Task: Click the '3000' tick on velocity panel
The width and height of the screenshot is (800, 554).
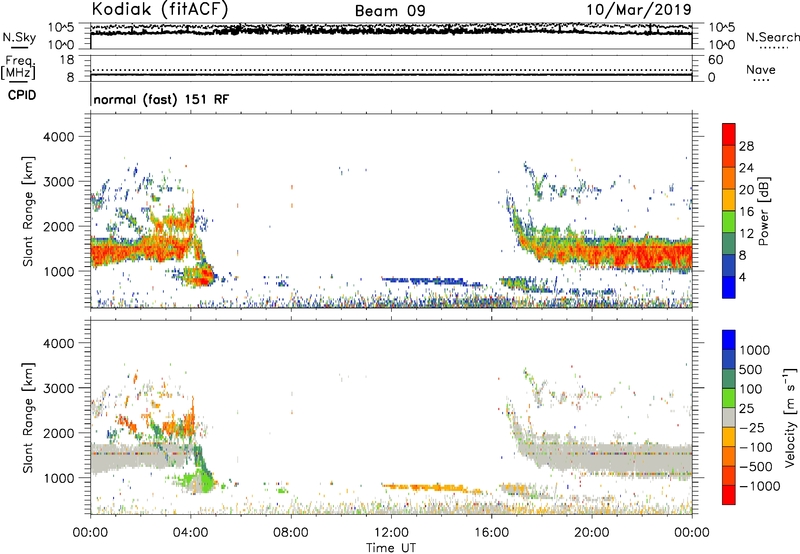Action: pyautogui.click(x=58, y=388)
